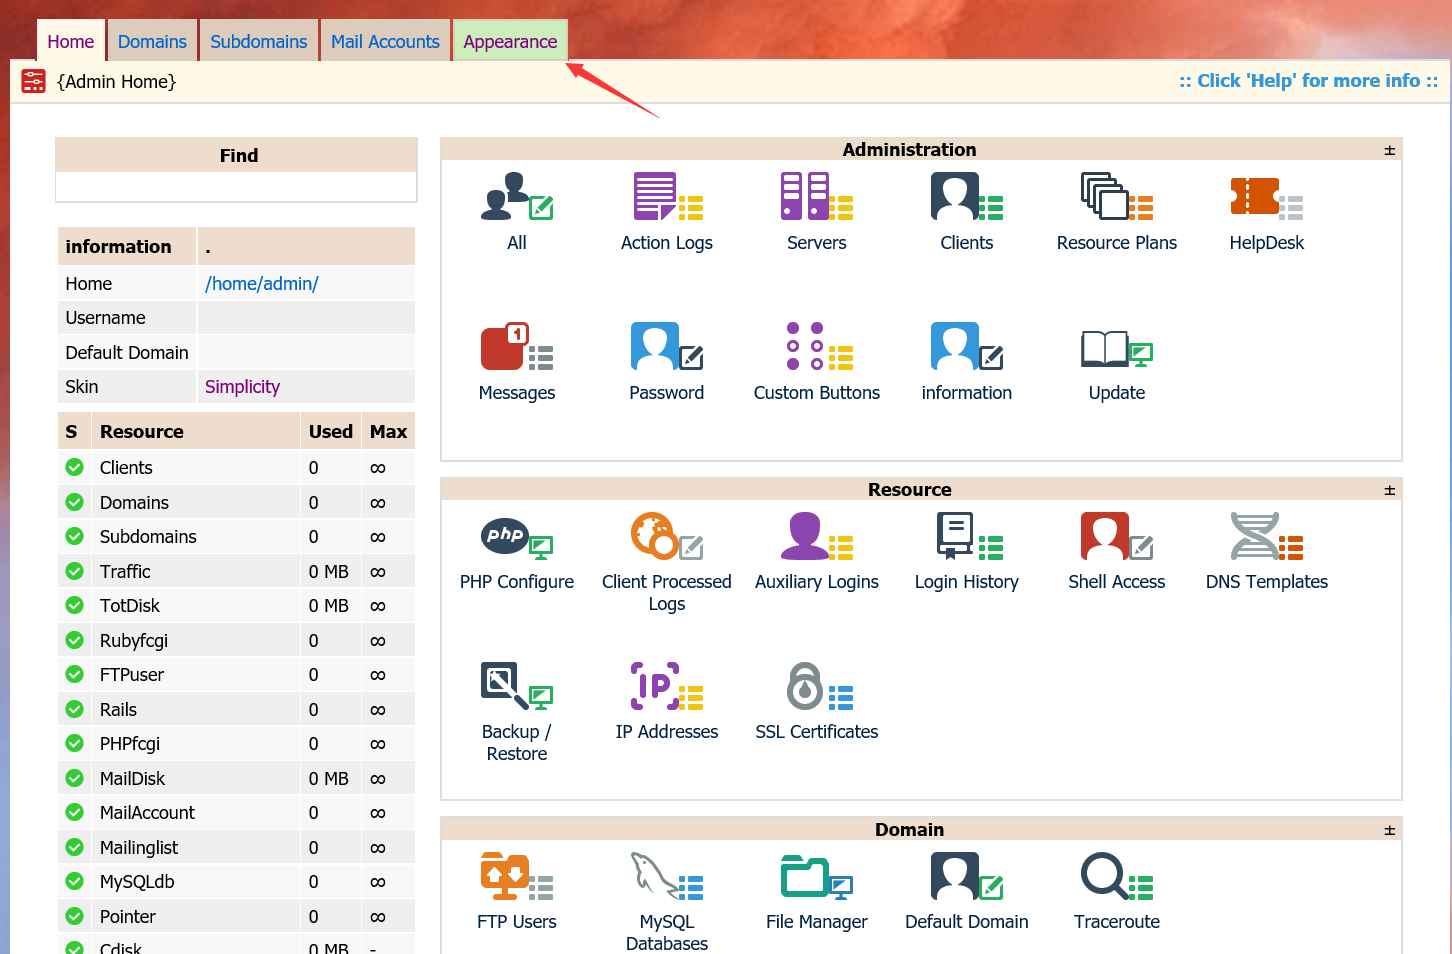Open PHP Configure
This screenshot has width=1452, height=954.
pyautogui.click(x=516, y=537)
